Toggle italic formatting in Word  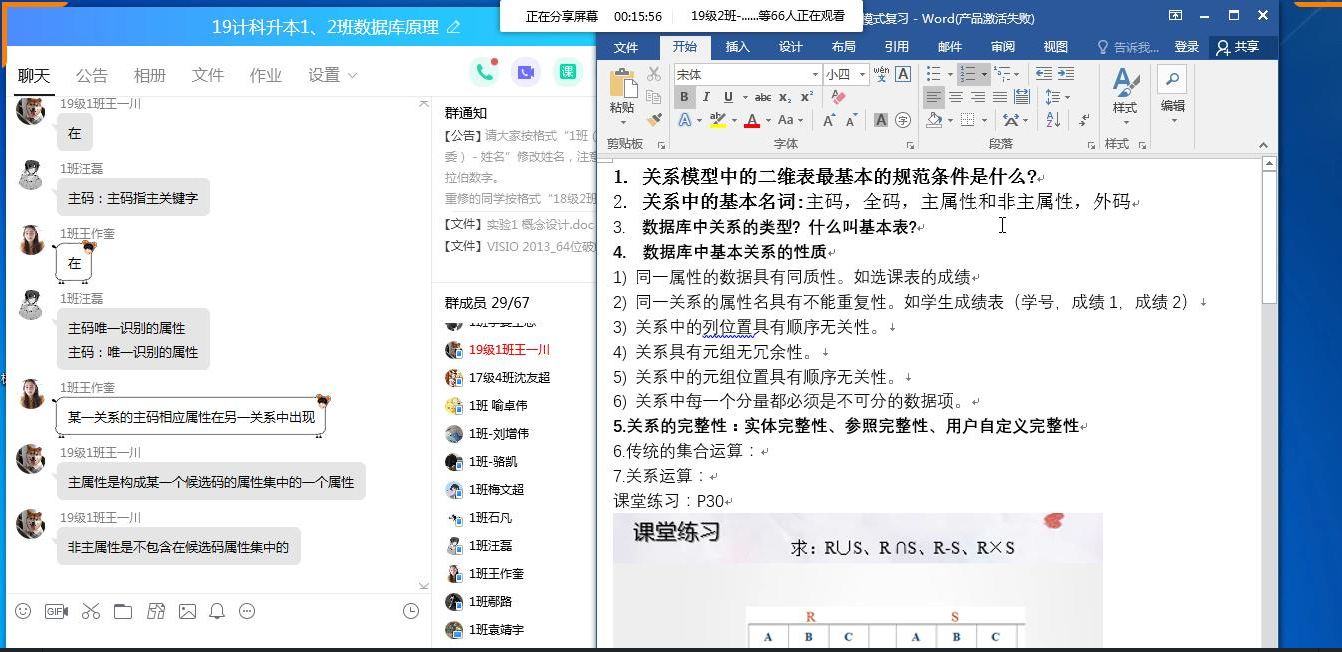[x=706, y=97]
